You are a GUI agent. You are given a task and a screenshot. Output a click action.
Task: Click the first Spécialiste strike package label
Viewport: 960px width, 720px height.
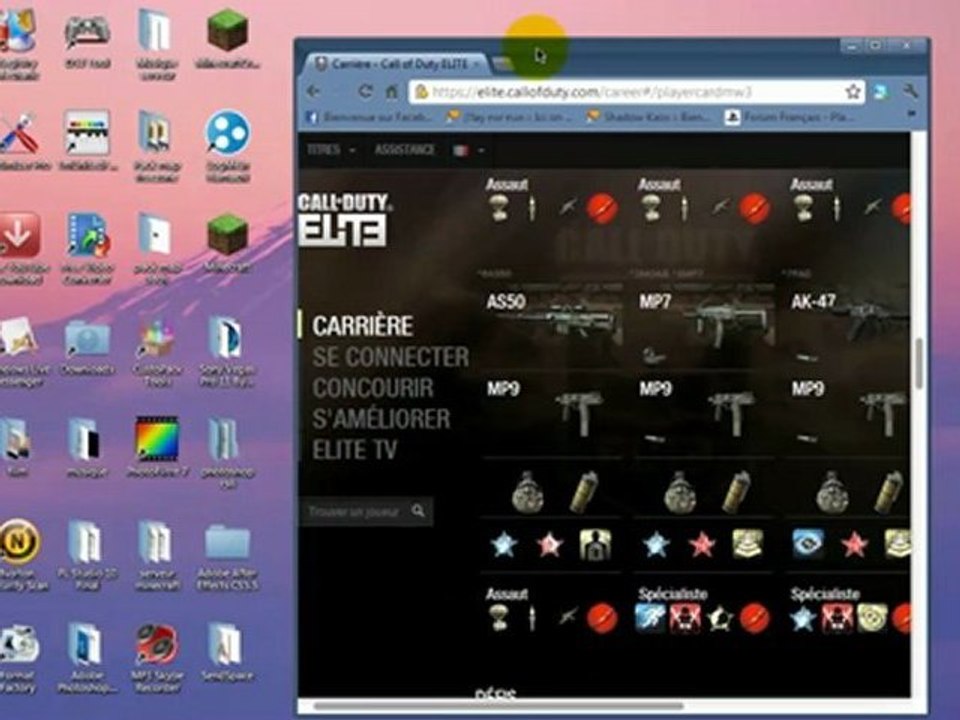point(672,594)
